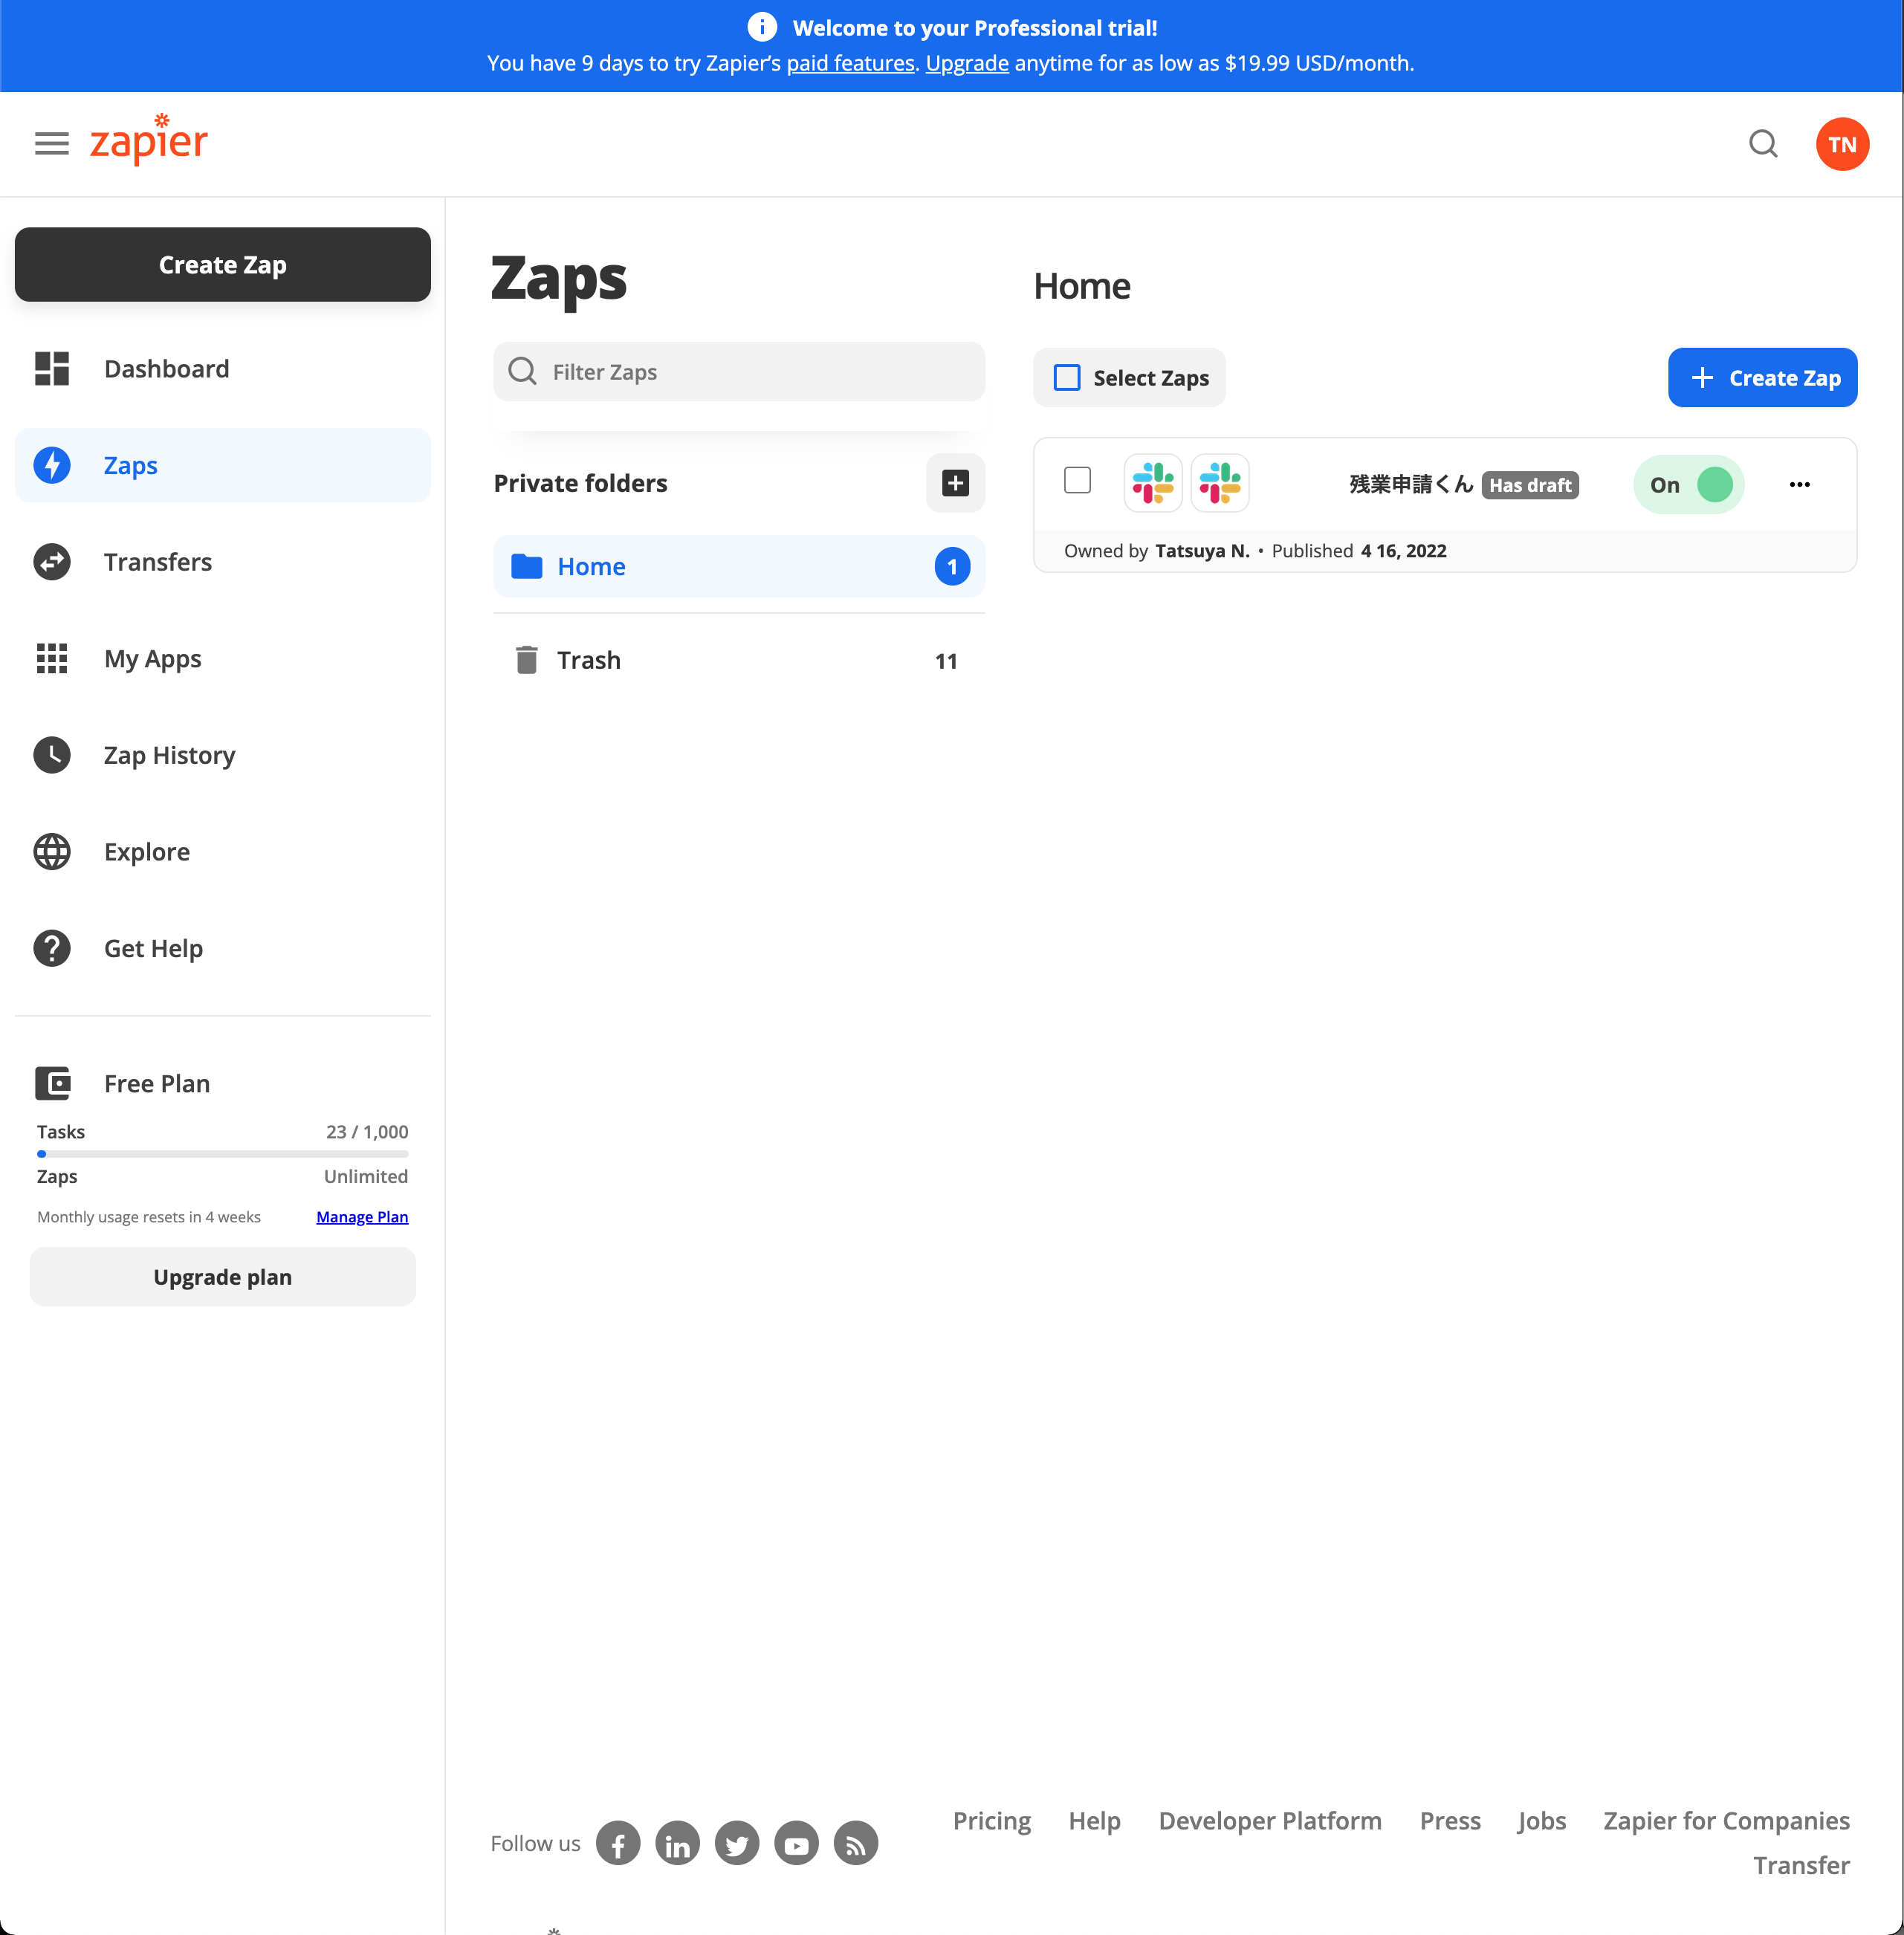The height and width of the screenshot is (1935, 1904).
Task: Open the TN account avatar menu
Action: coord(1841,144)
